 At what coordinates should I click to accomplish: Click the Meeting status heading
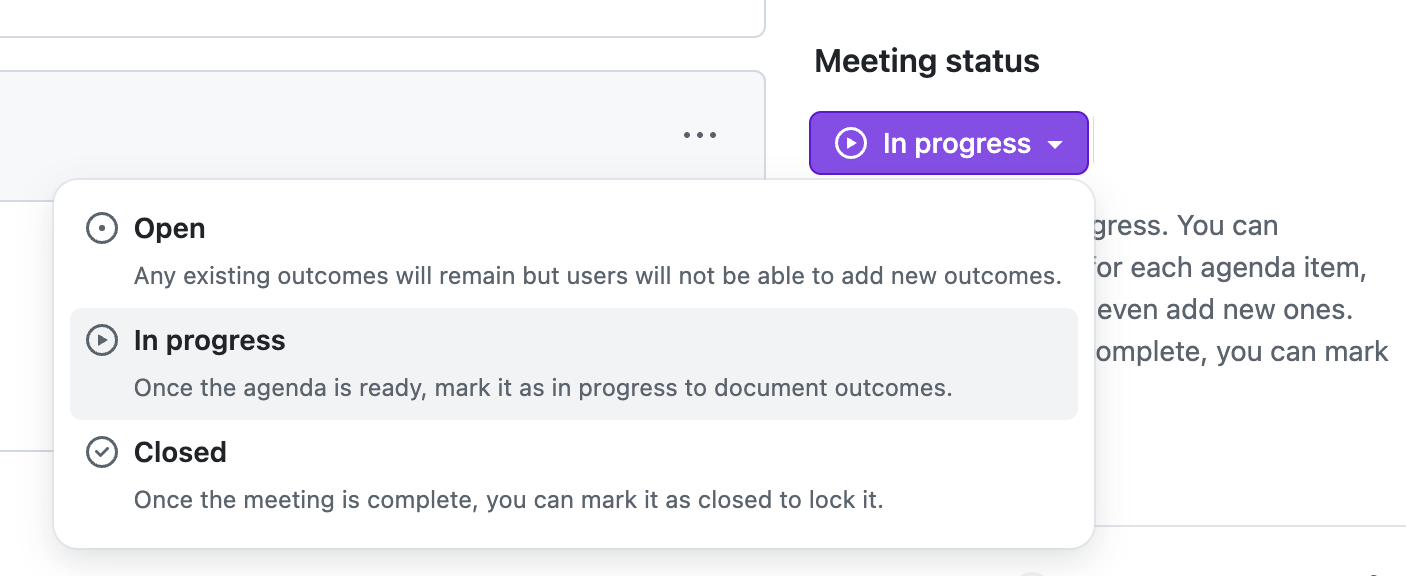[926, 61]
